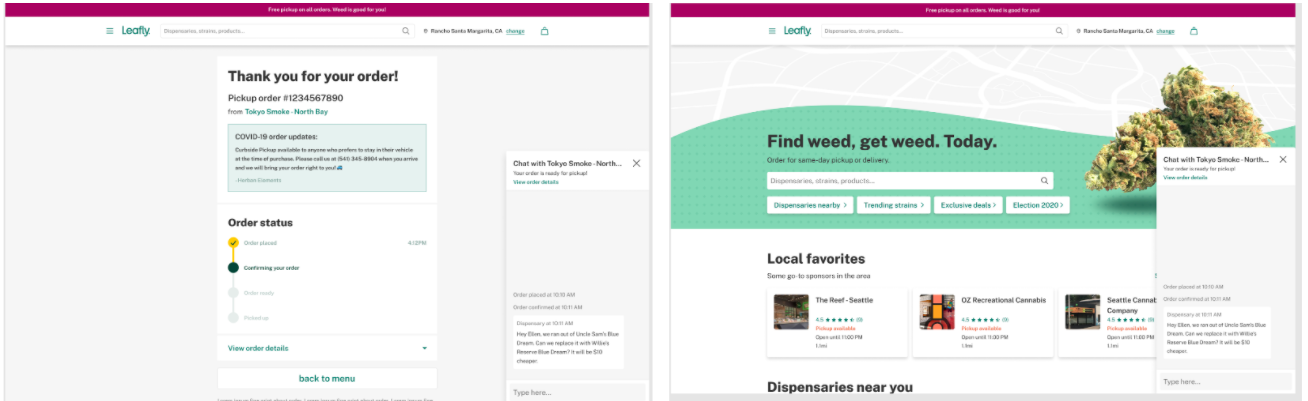Open OZ Recreational Cannabis thumbnail

point(938,312)
